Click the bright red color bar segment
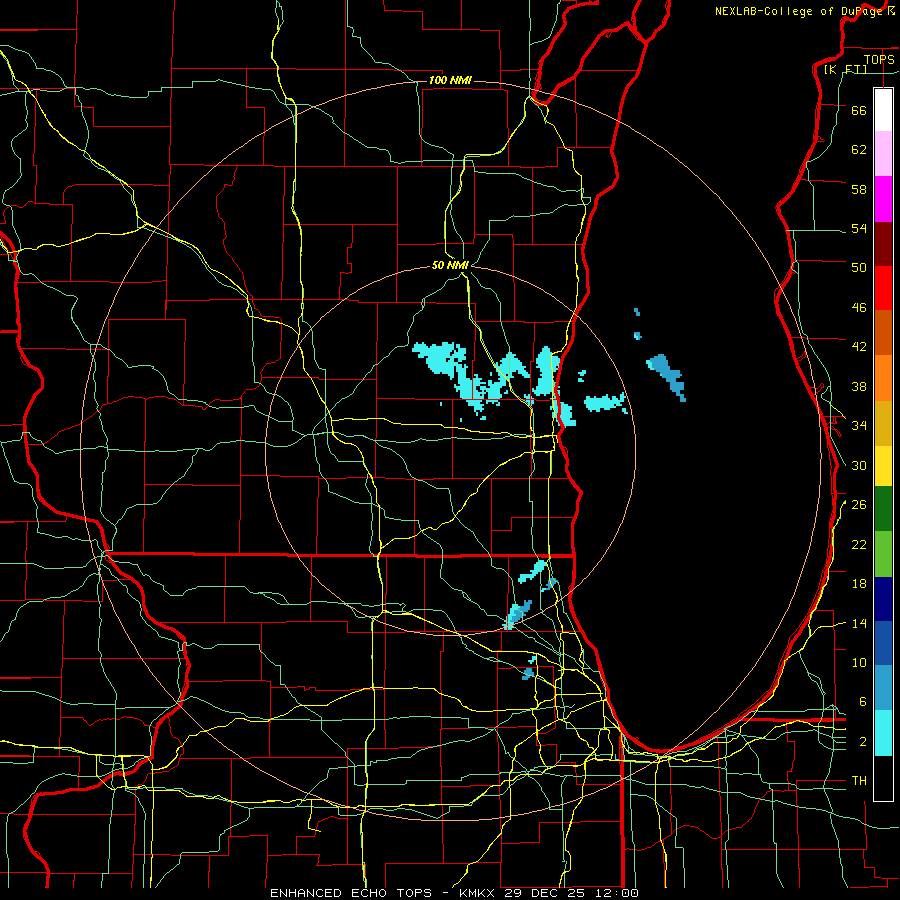Viewport: 900px width, 900px height. click(x=883, y=288)
